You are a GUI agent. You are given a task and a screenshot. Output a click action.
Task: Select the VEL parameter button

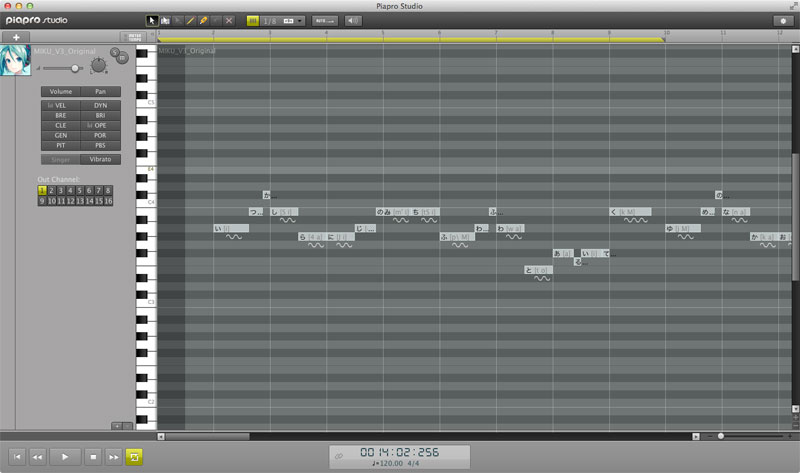tap(61, 106)
